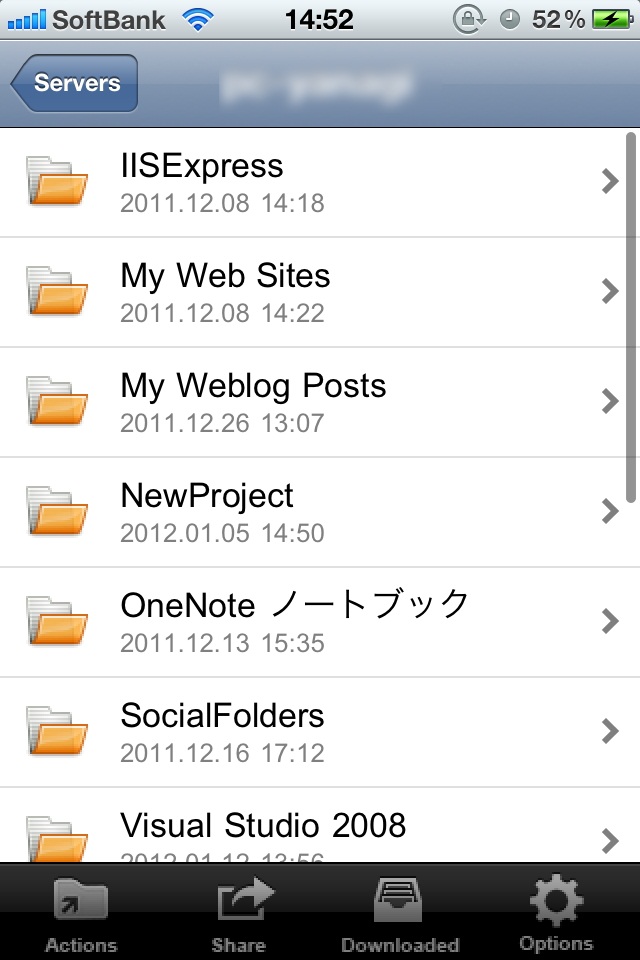Open the My Web Sites folder
This screenshot has width=640, height=960.
[x=300, y=291]
